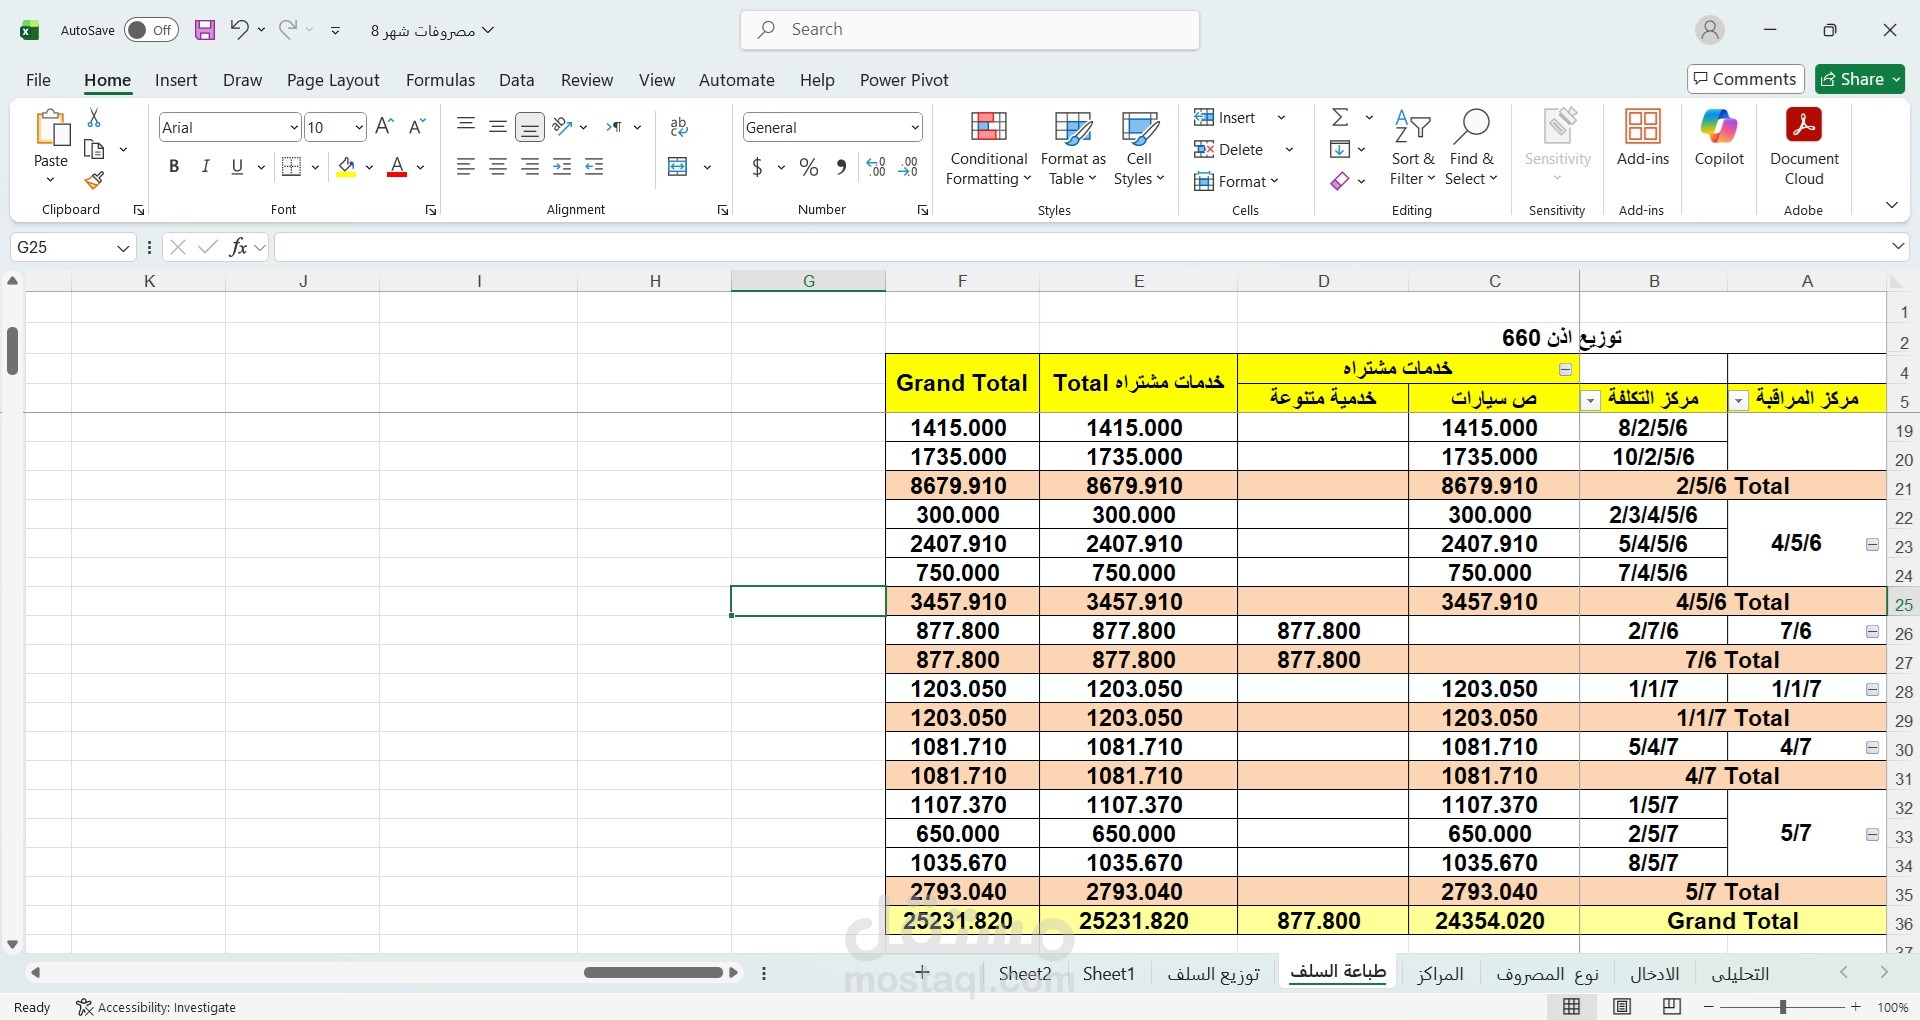Select Find & Select tool
The width and height of the screenshot is (1920, 1020).
click(1470, 147)
